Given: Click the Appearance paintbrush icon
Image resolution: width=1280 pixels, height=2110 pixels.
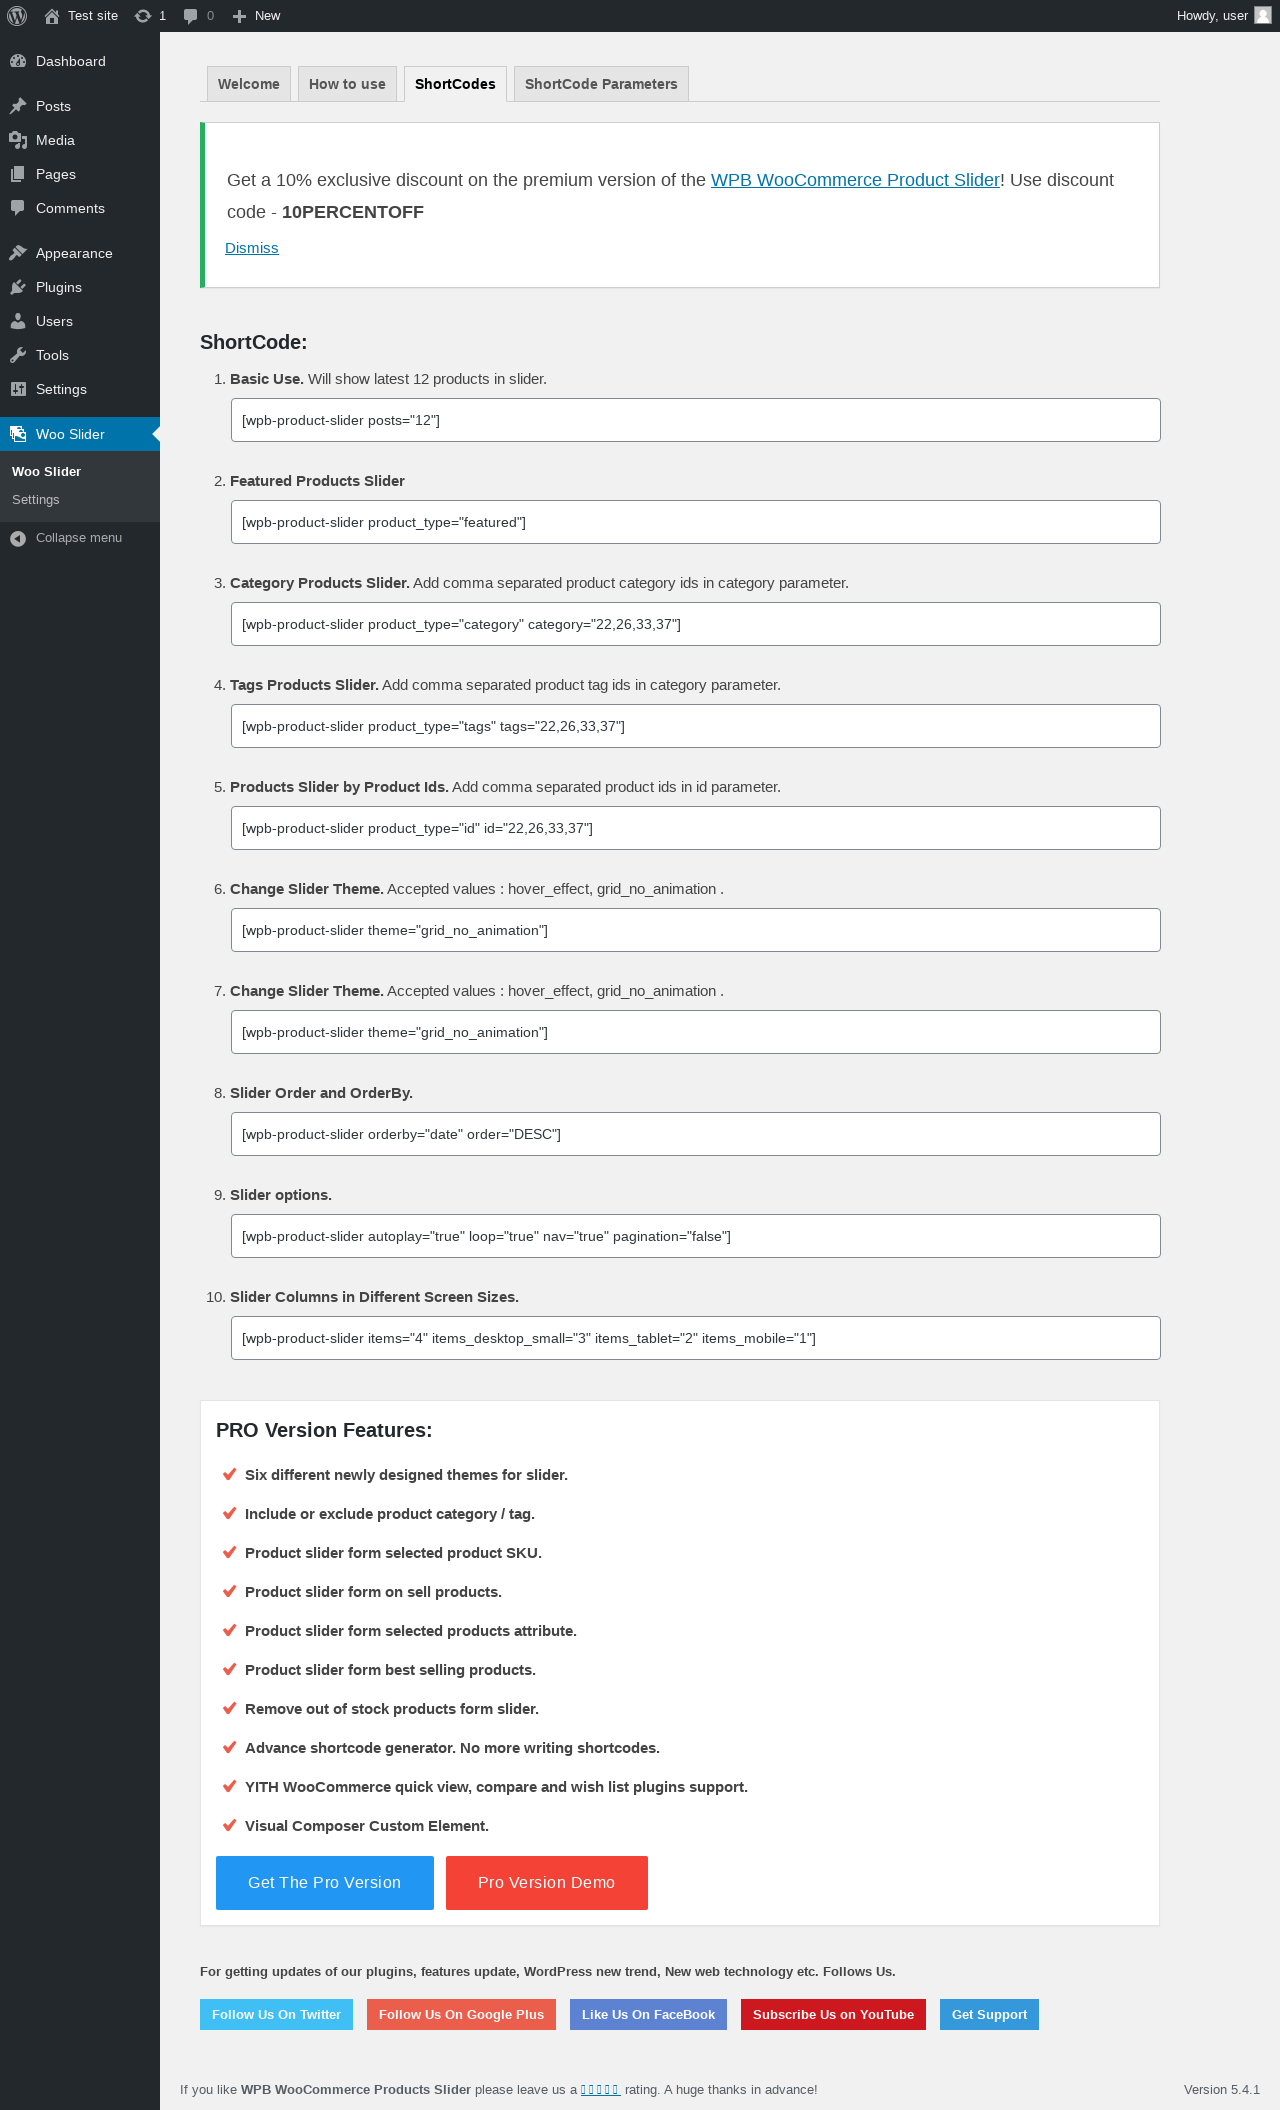Looking at the screenshot, I should tap(18, 253).
